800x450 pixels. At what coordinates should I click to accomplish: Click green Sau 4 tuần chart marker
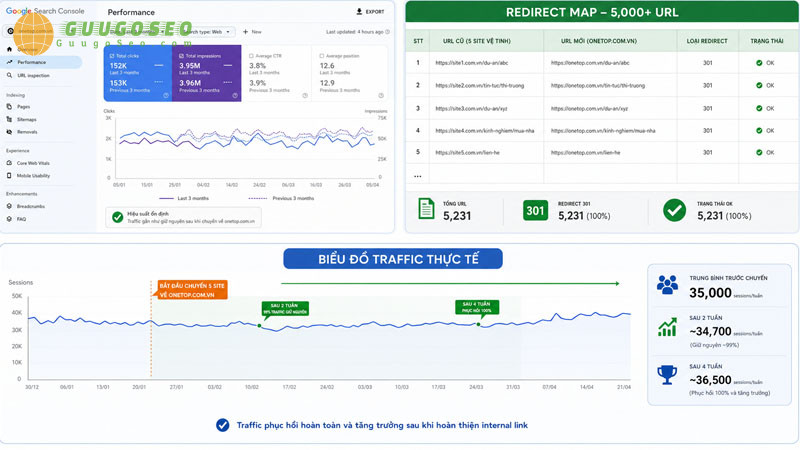click(x=477, y=307)
